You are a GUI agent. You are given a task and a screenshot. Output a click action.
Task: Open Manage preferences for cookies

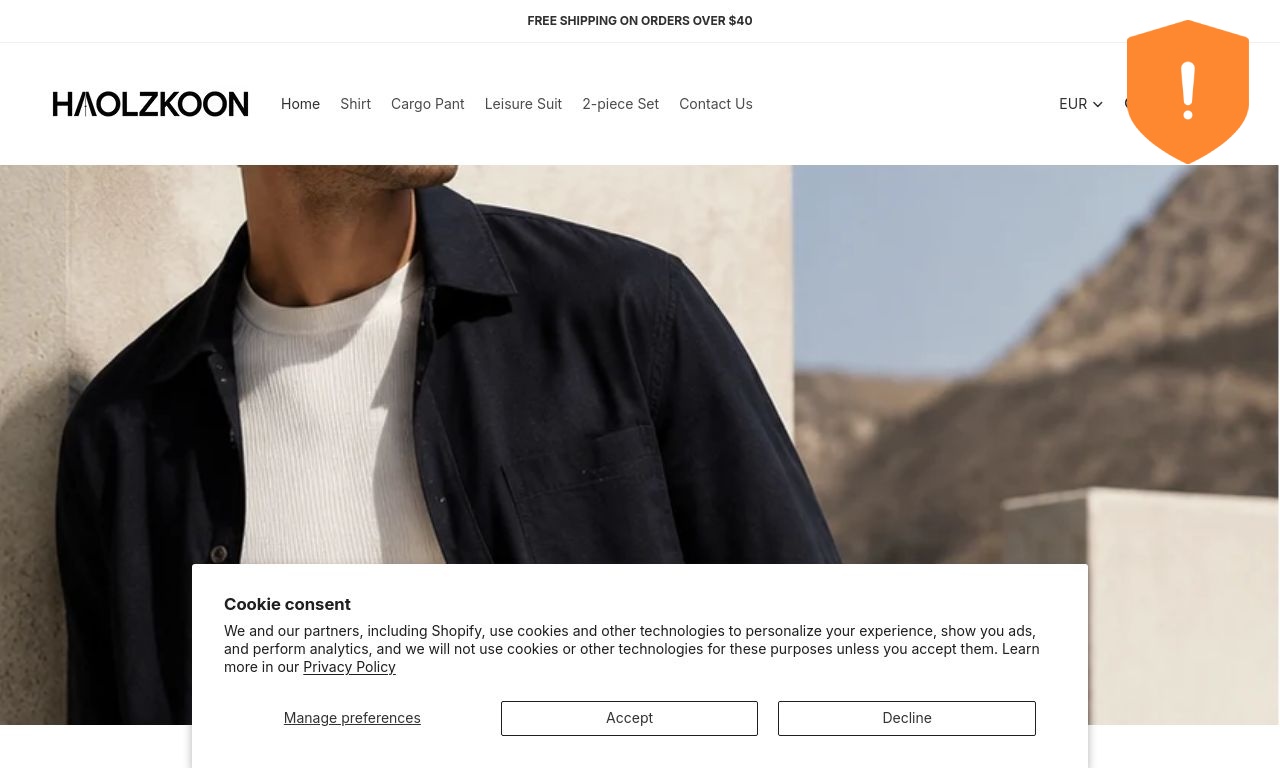352,718
